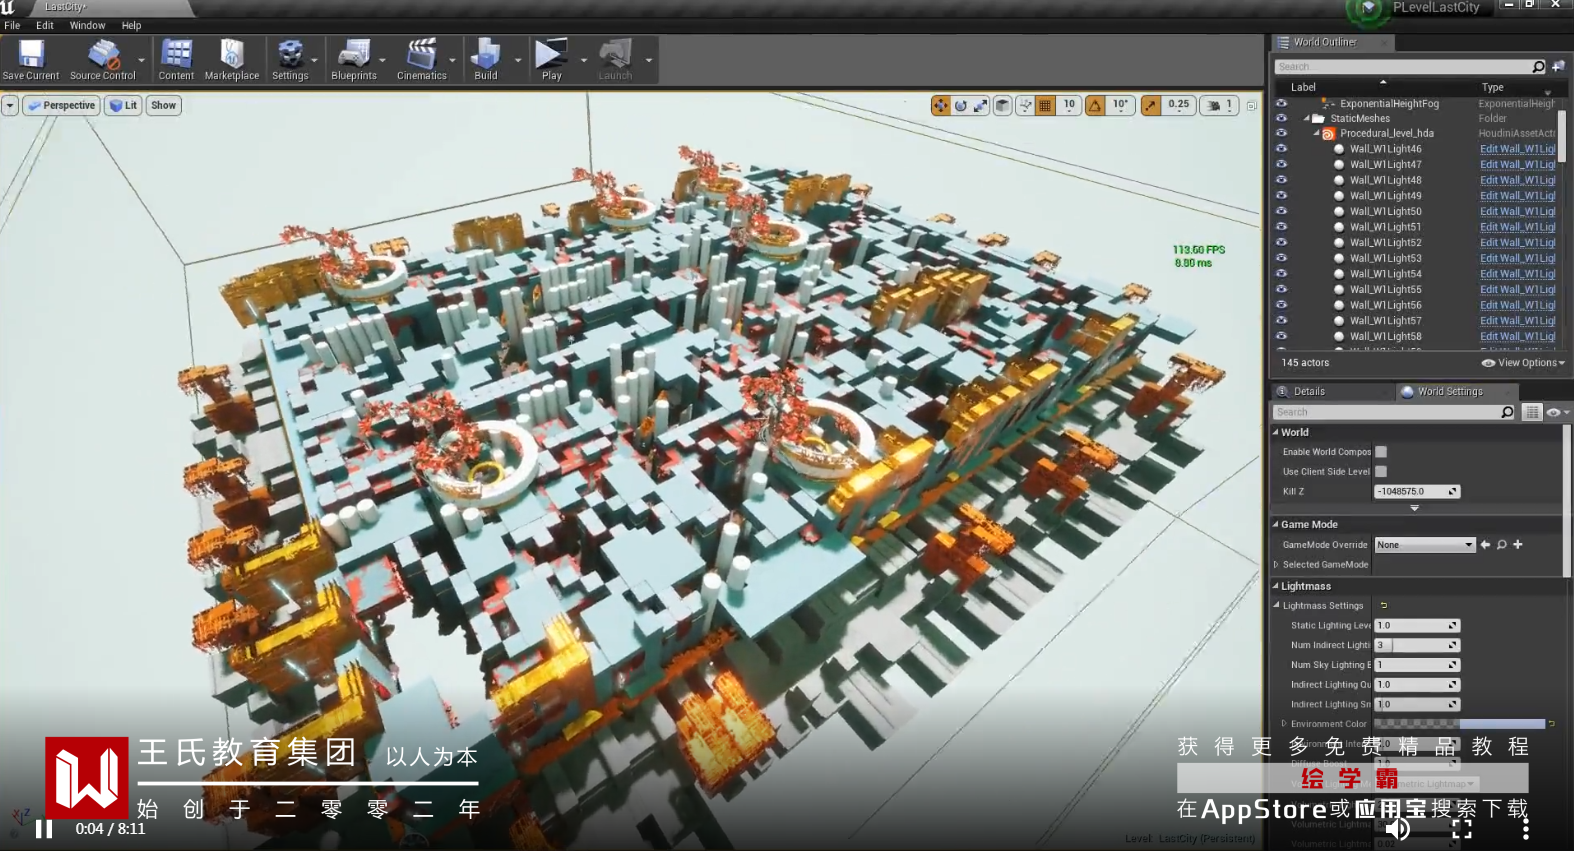Toggle grid snapping in the viewport
This screenshot has height=851, width=1574.
click(1045, 105)
